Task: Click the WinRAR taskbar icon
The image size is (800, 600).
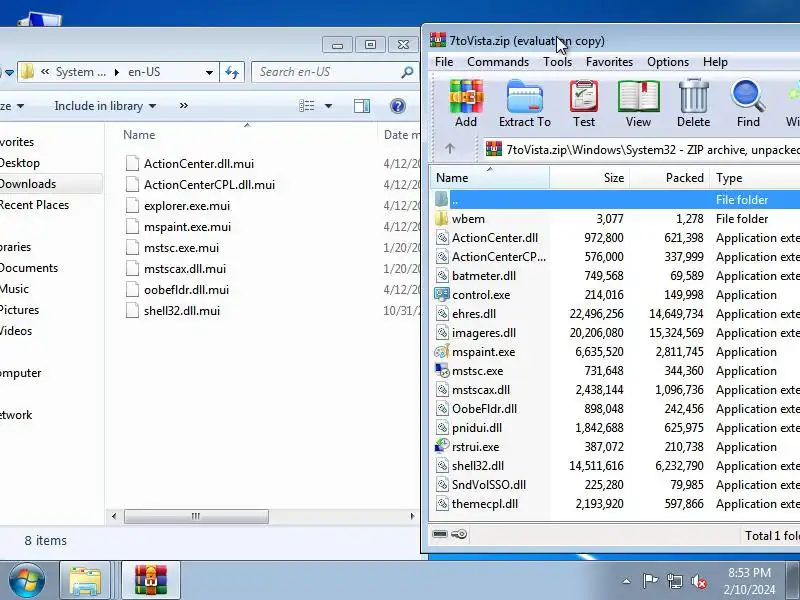Action: click(x=151, y=580)
